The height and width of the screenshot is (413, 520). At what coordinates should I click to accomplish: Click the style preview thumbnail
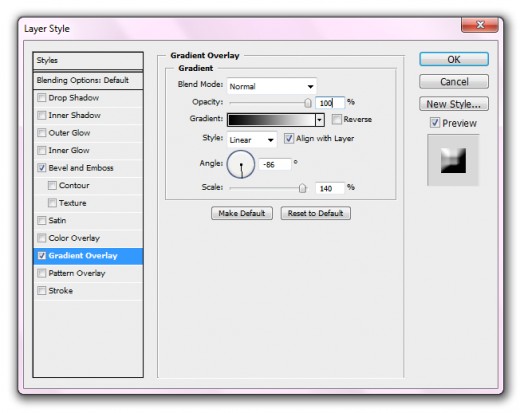pyautogui.click(x=453, y=160)
